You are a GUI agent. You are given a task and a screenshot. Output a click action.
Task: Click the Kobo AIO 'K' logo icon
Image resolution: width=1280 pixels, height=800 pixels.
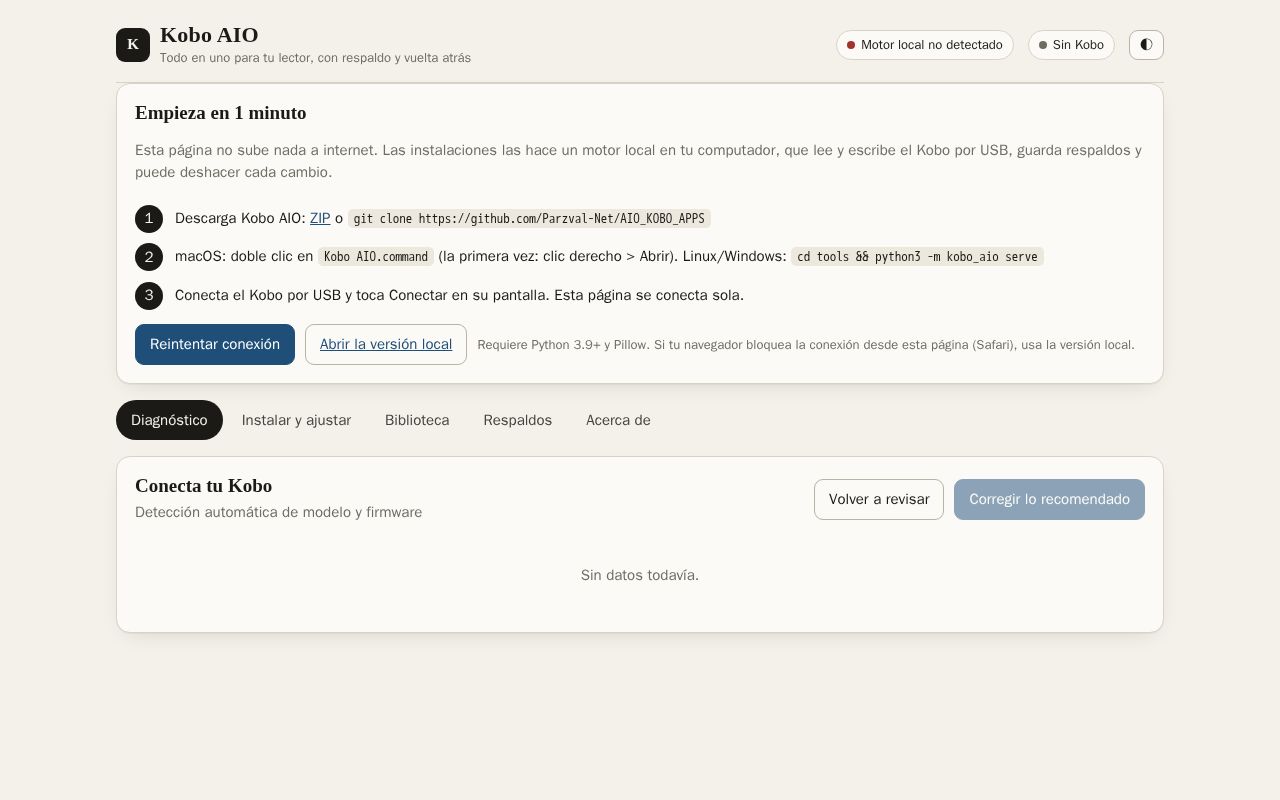point(133,45)
